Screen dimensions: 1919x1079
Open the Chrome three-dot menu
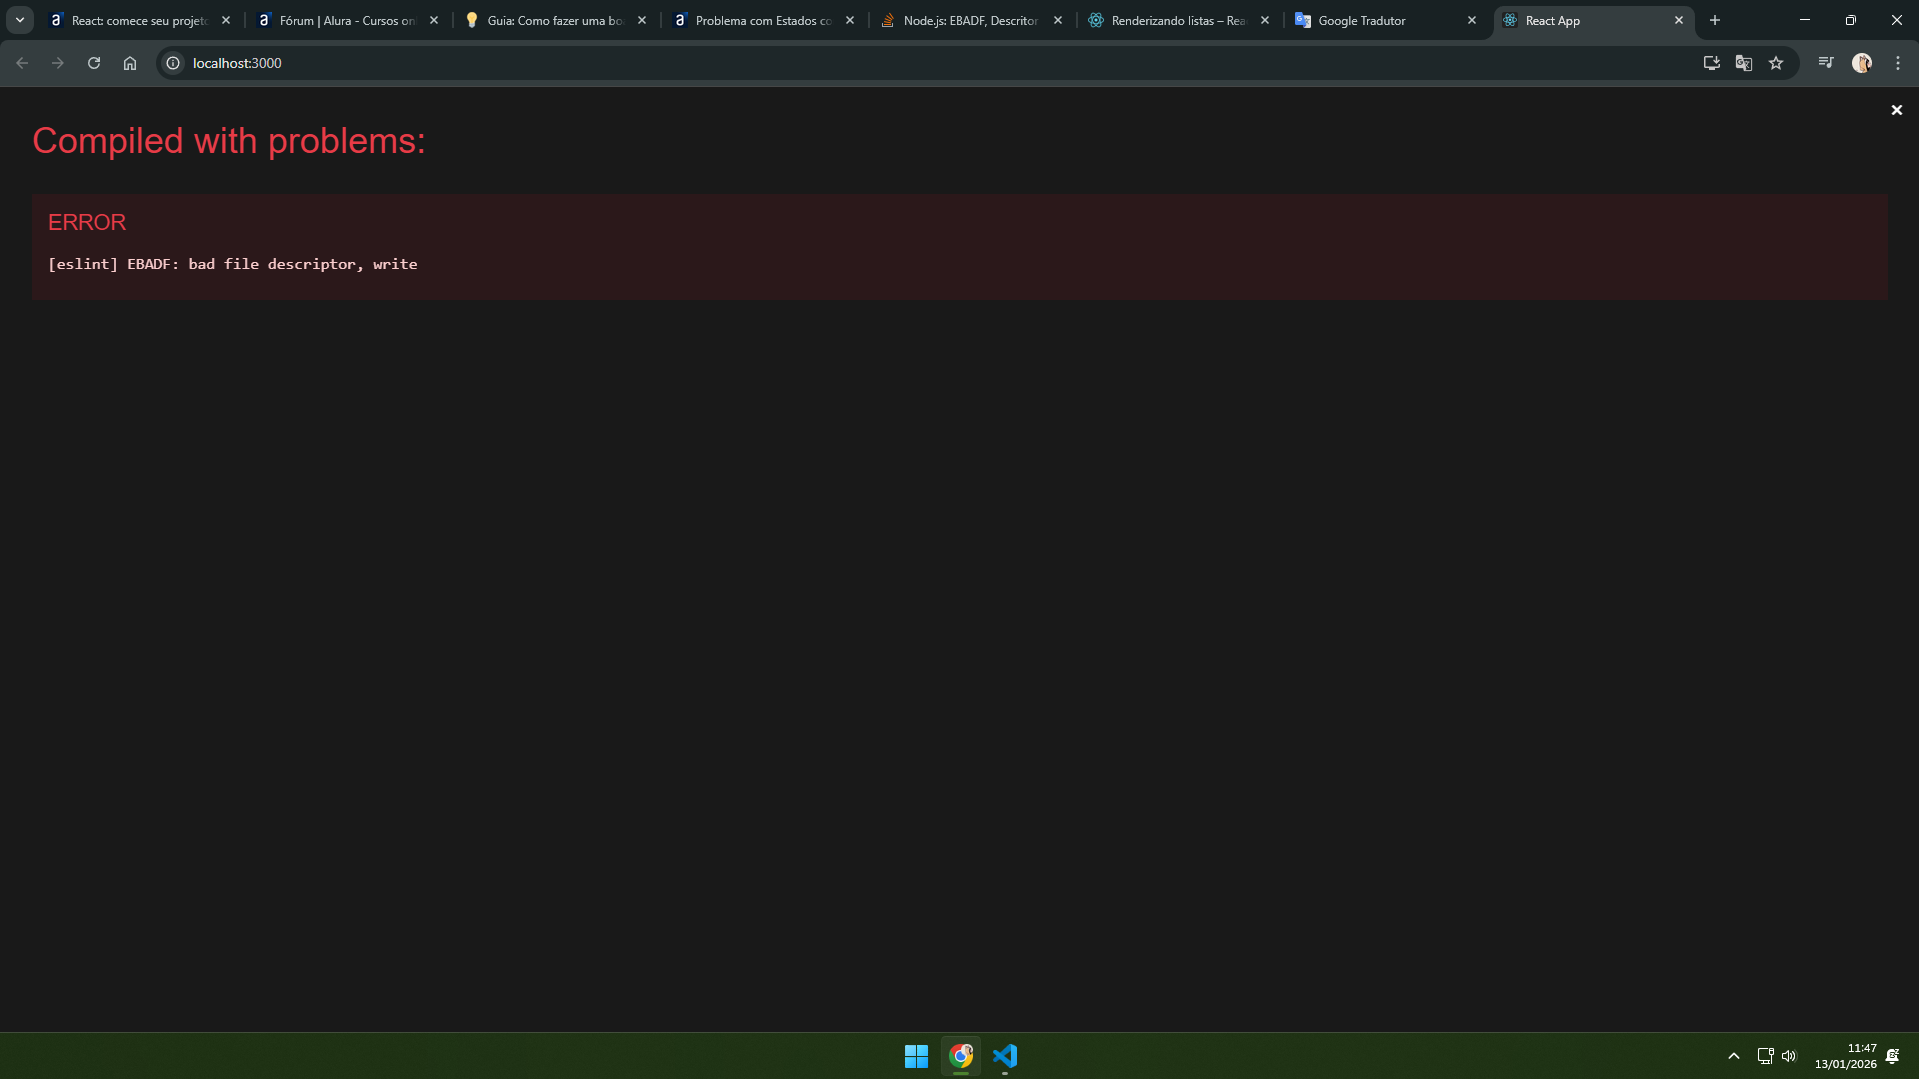(1898, 63)
